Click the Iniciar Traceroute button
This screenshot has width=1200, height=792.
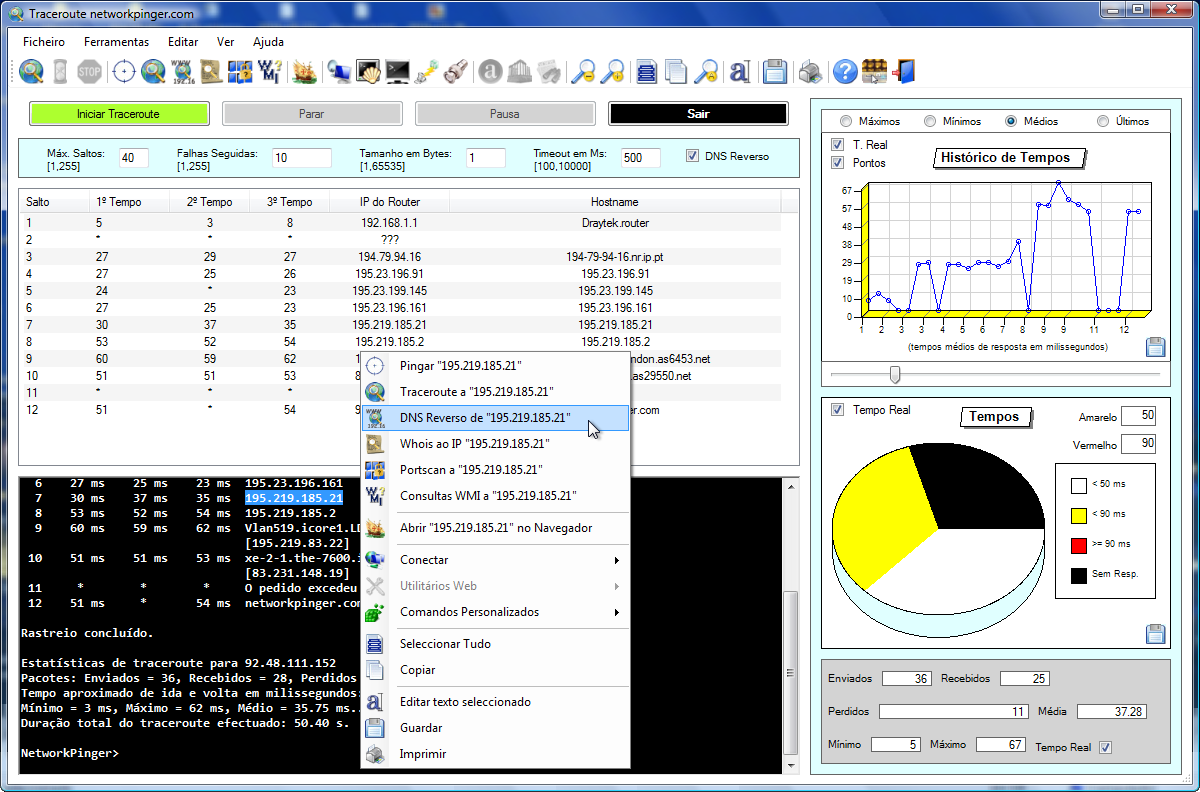(x=118, y=114)
